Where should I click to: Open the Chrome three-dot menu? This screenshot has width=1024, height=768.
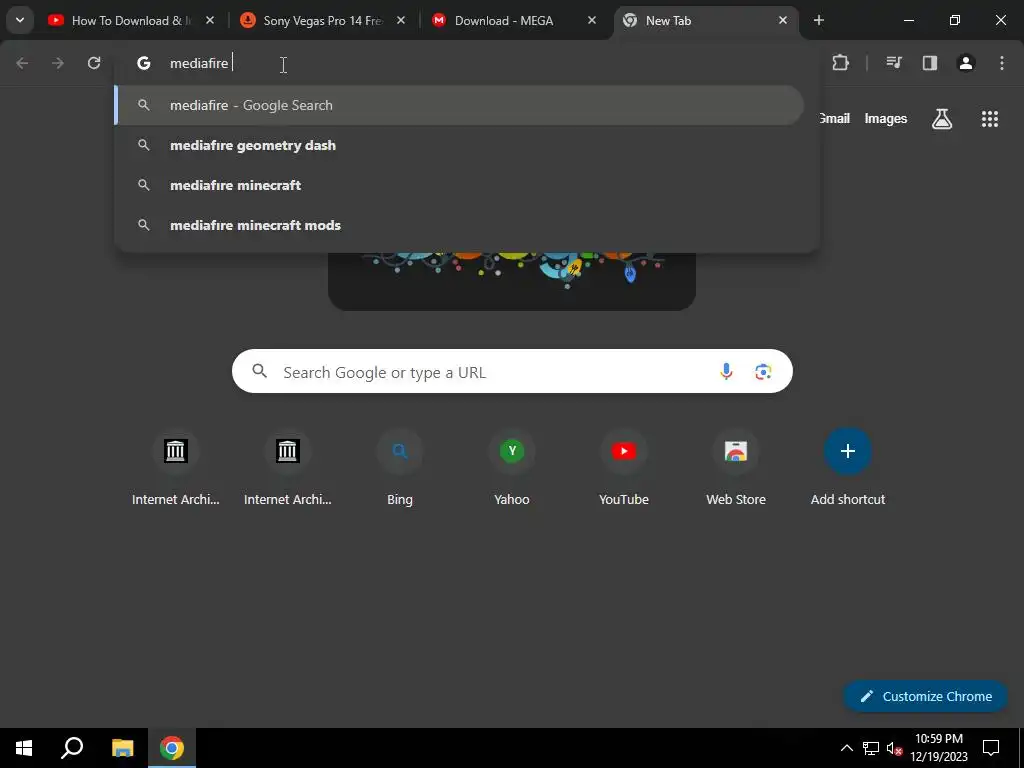point(1002,63)
